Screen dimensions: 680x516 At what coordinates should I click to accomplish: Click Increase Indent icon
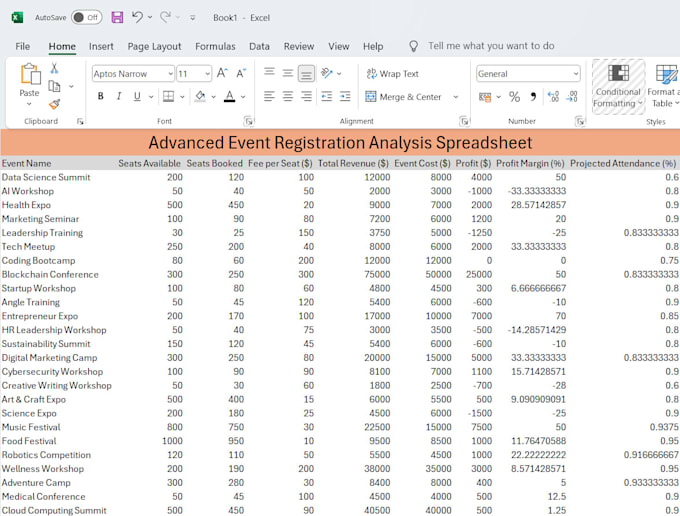(x=345, y=96)
